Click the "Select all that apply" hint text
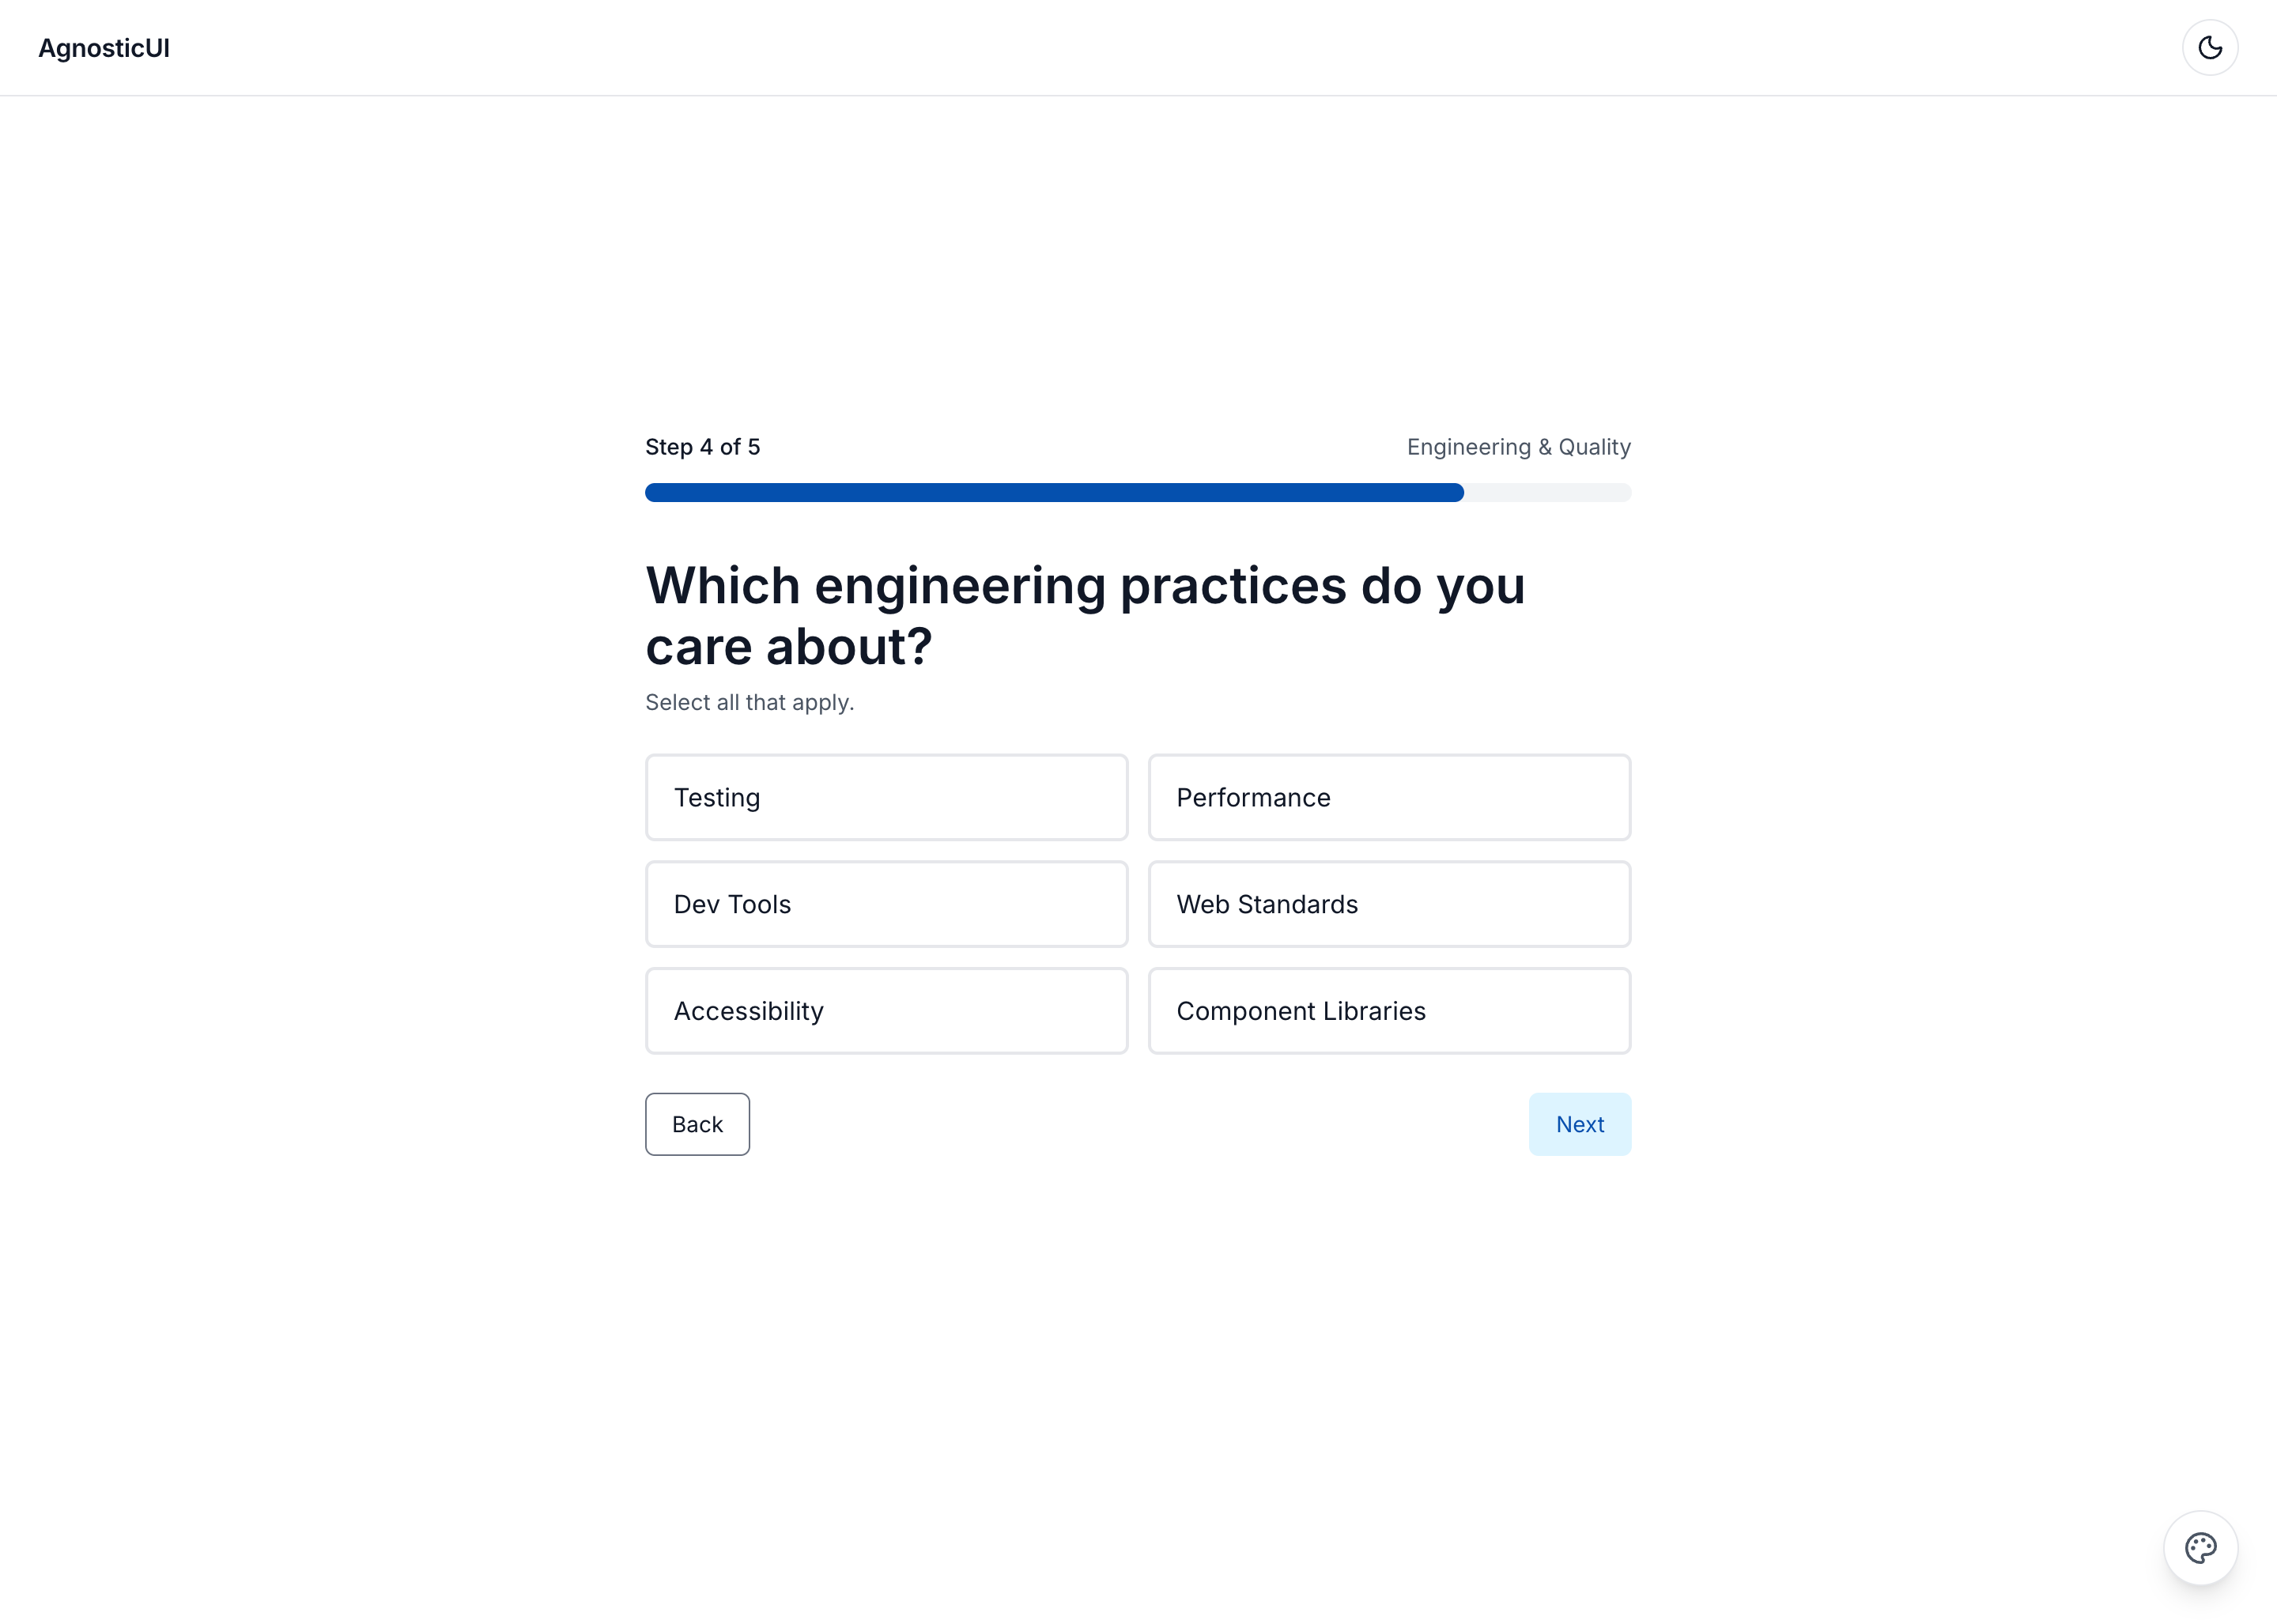Image resolution: width=2277 pixels, height=1624 pixels. [x=749, y=702]
